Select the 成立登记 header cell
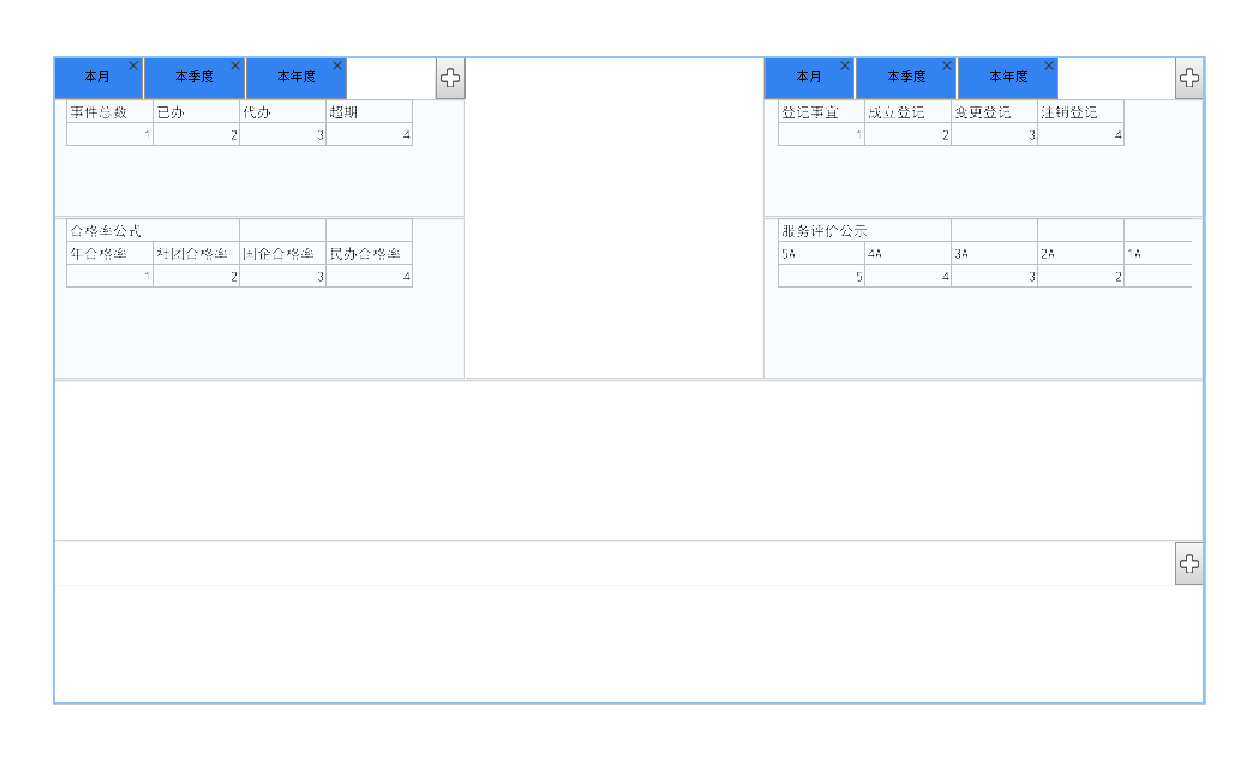 [x=908, y=112]
